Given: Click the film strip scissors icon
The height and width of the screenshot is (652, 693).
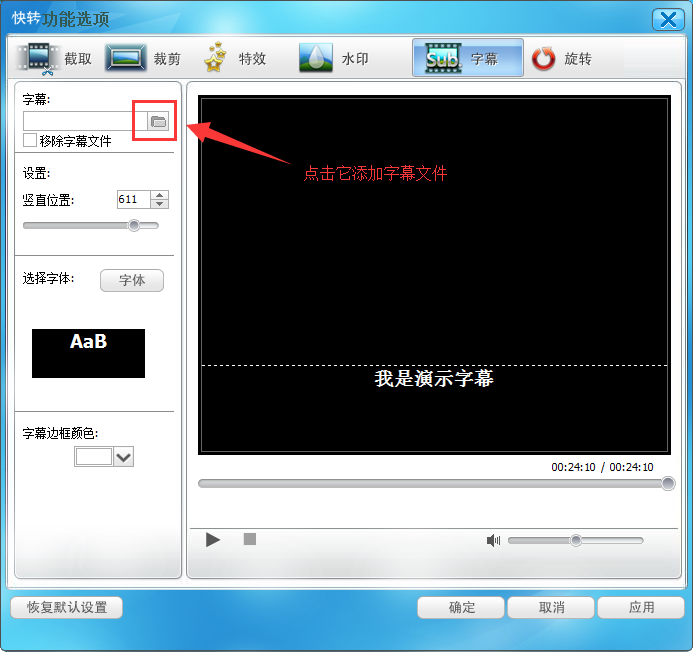Looking at the screenshot, I should coord(38,58).
